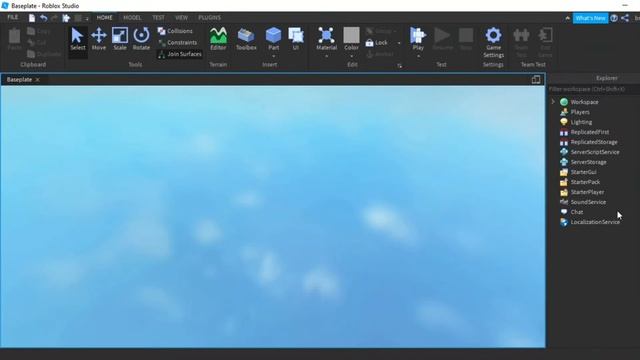The width and height of the screenshot is (640, 360).
Task: Open the Part type dropdown arrow
Action: (273, 56)
